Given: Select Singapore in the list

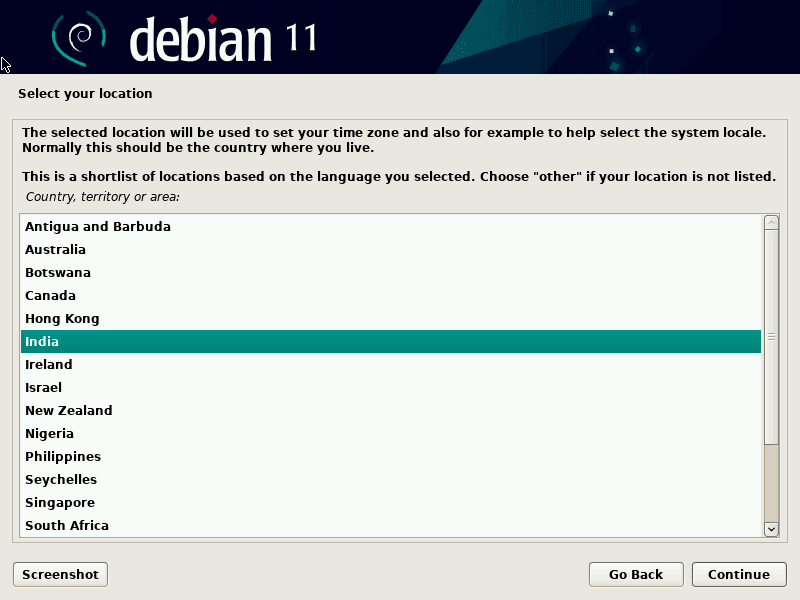Looking at the screenshot, I should coord(60,503).
